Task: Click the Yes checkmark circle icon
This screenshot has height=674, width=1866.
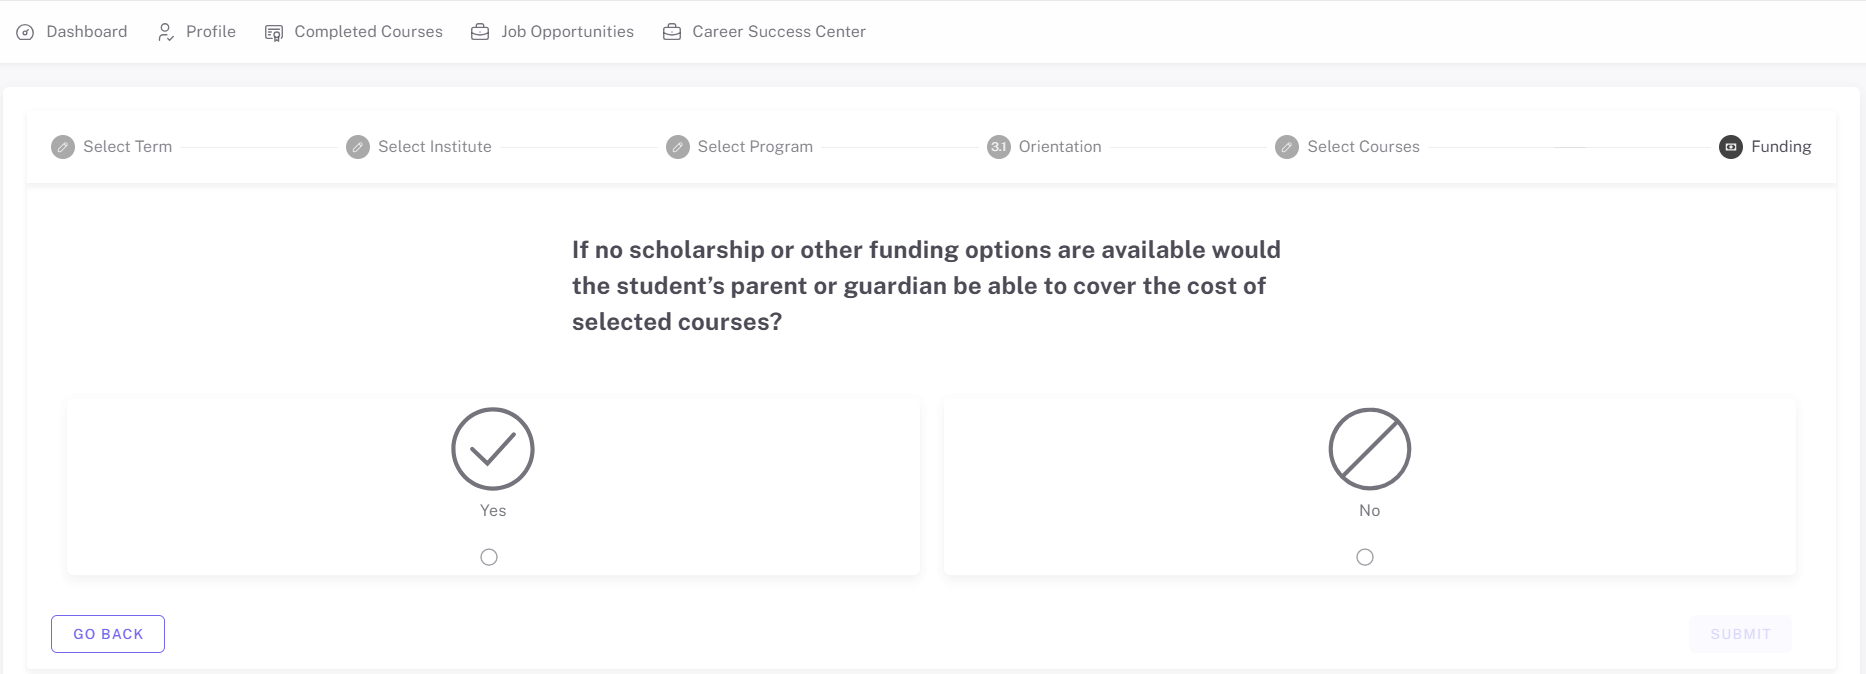Action: [x=493, y=450]
